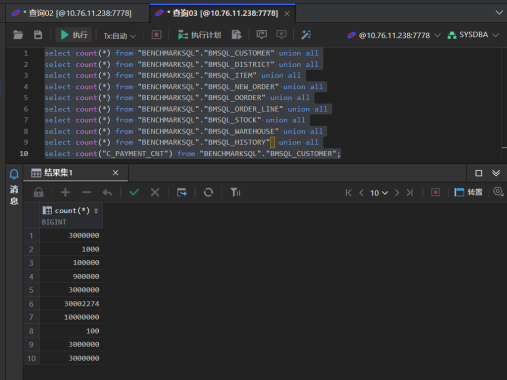Image resolution: width=507 pixels, height=380 pixels.
Task: Commit changes with the green checkmark
Action: (134, 192)
